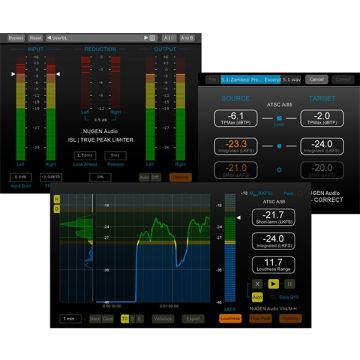
Task: Click the Source -21.0 SMax readout
Action: tap(236, 170)
